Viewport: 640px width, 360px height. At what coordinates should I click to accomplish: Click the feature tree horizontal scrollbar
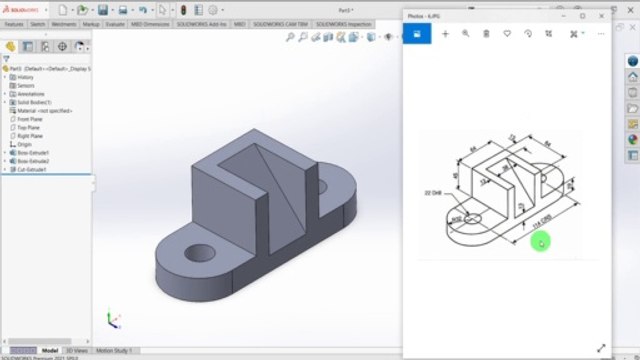[x=40, y=341]
